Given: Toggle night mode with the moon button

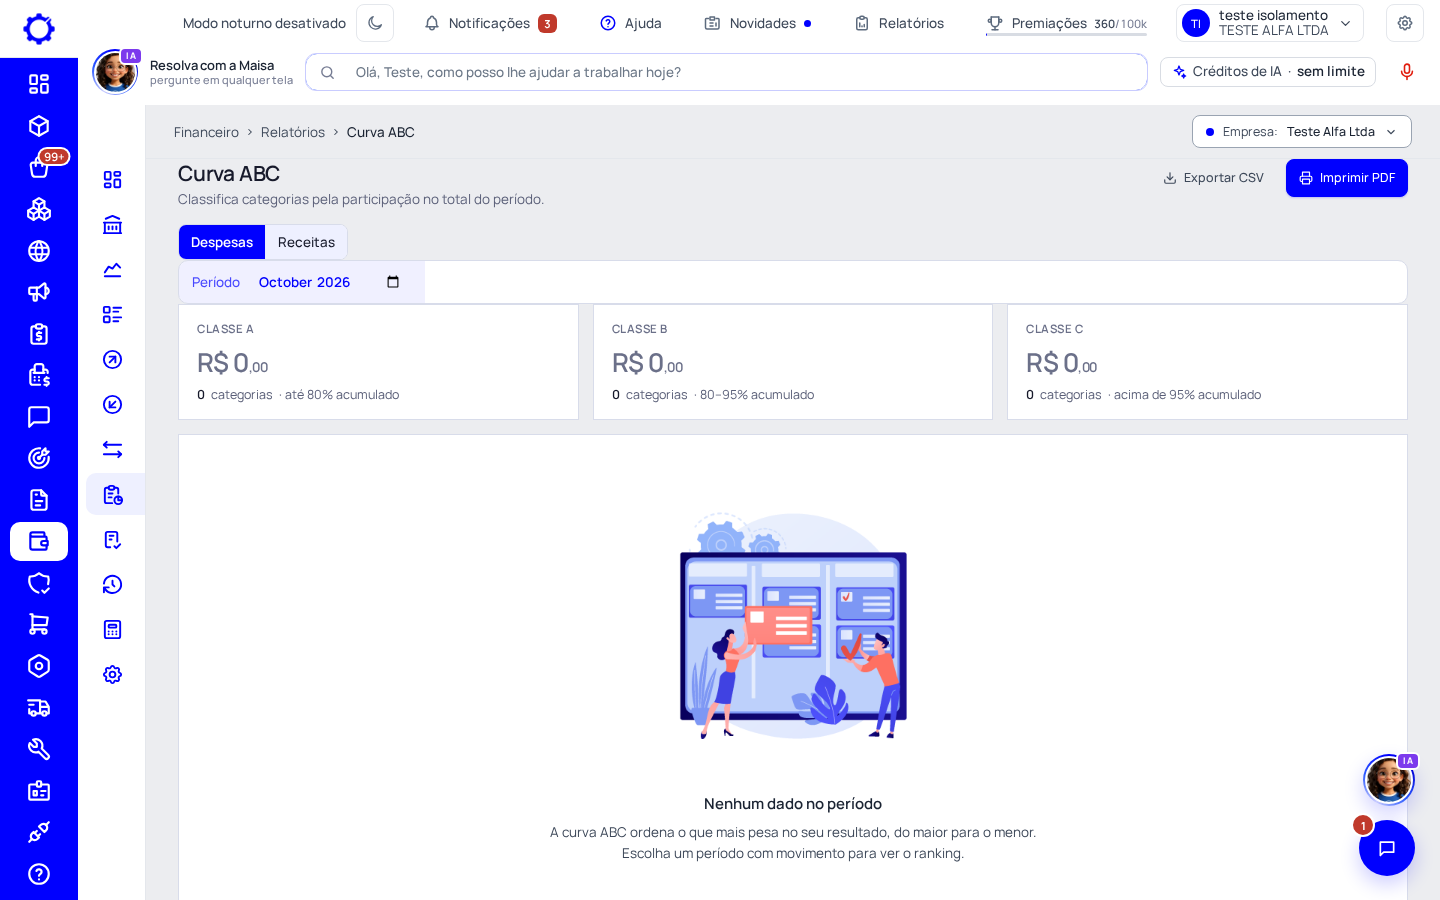Looking at the screenshot, I should (375, 23).
